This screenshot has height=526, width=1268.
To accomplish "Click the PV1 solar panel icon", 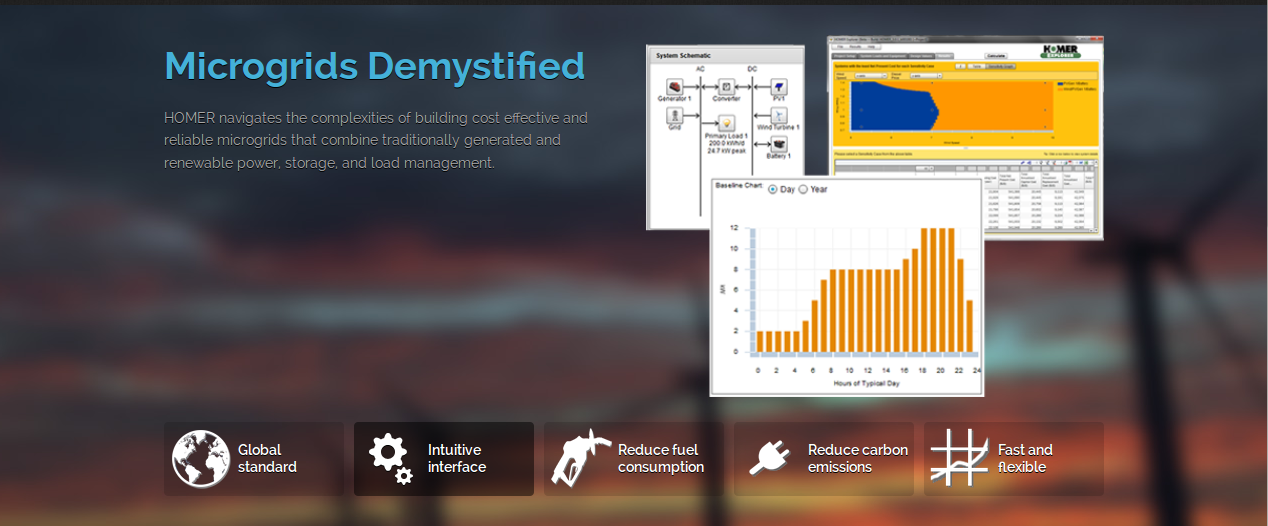I will [779, 87].
